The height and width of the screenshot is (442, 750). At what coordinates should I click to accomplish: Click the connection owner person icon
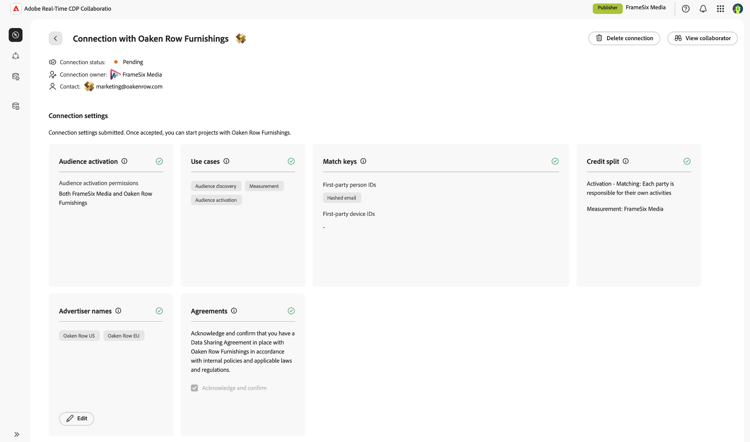[x=53, y=75]
